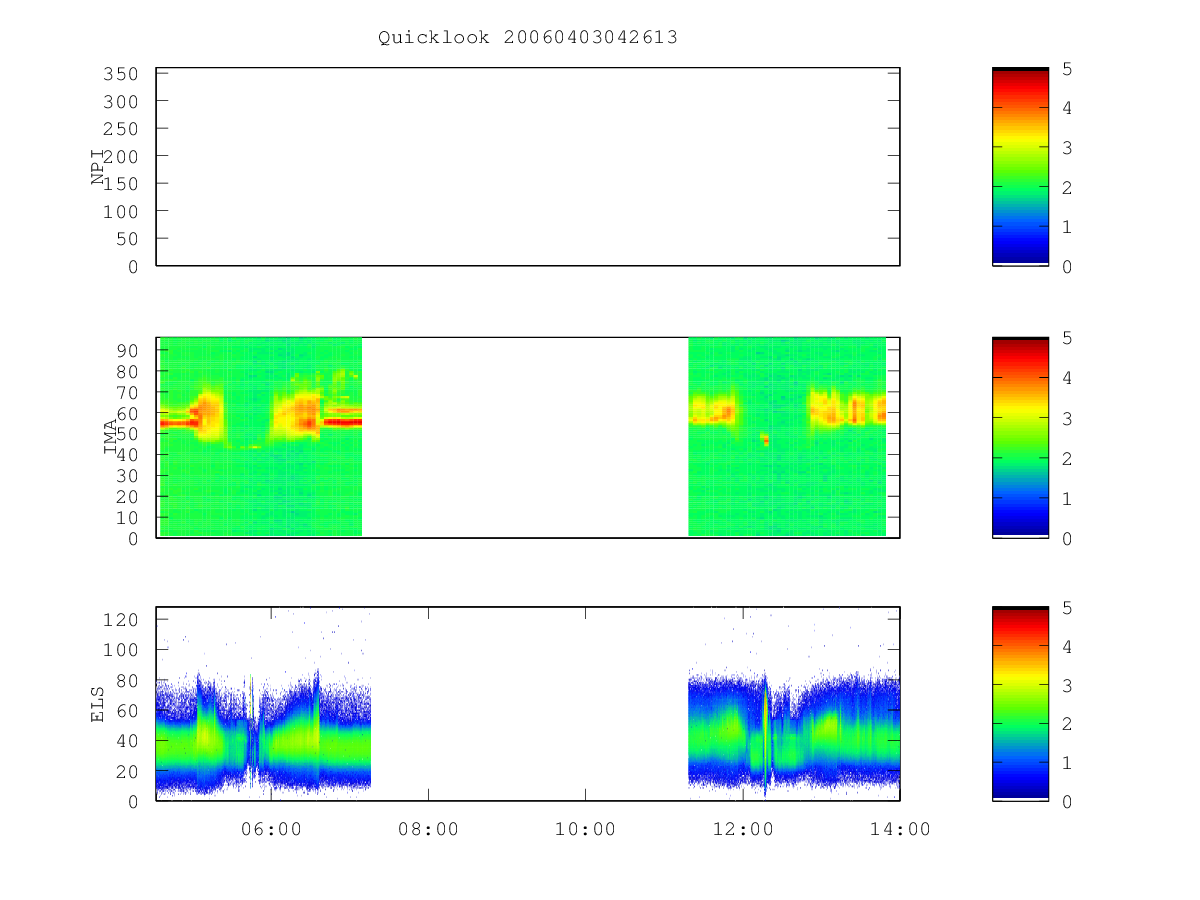Click the NPI panel colorbar
The width and height of the screenshot is (1200, 900).
[x=1020, y=167]
